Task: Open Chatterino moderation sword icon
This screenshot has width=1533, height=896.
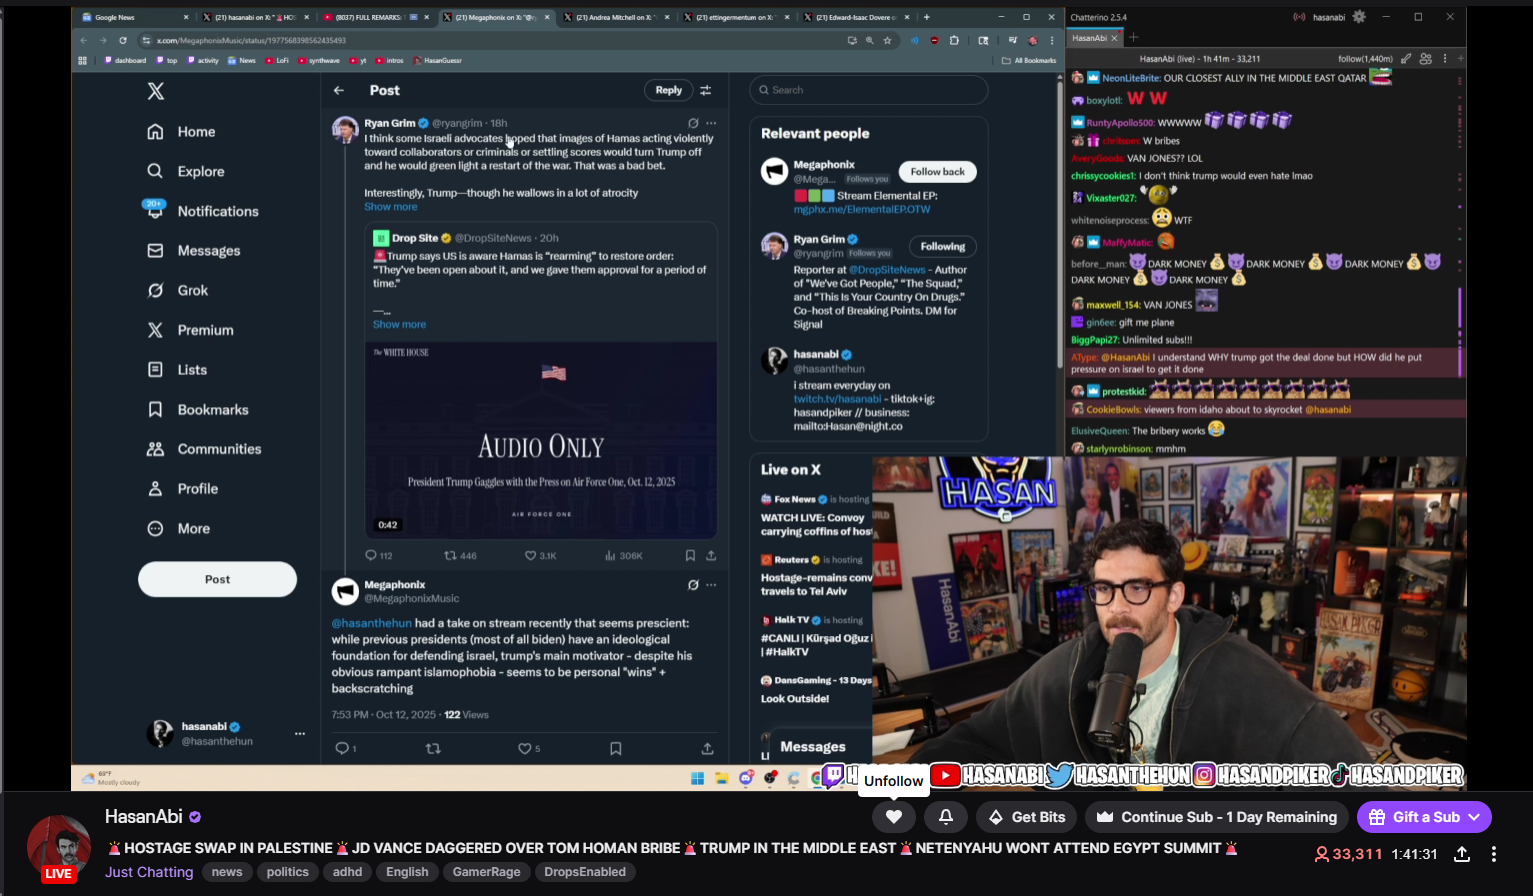Action: pos(1406,59)
